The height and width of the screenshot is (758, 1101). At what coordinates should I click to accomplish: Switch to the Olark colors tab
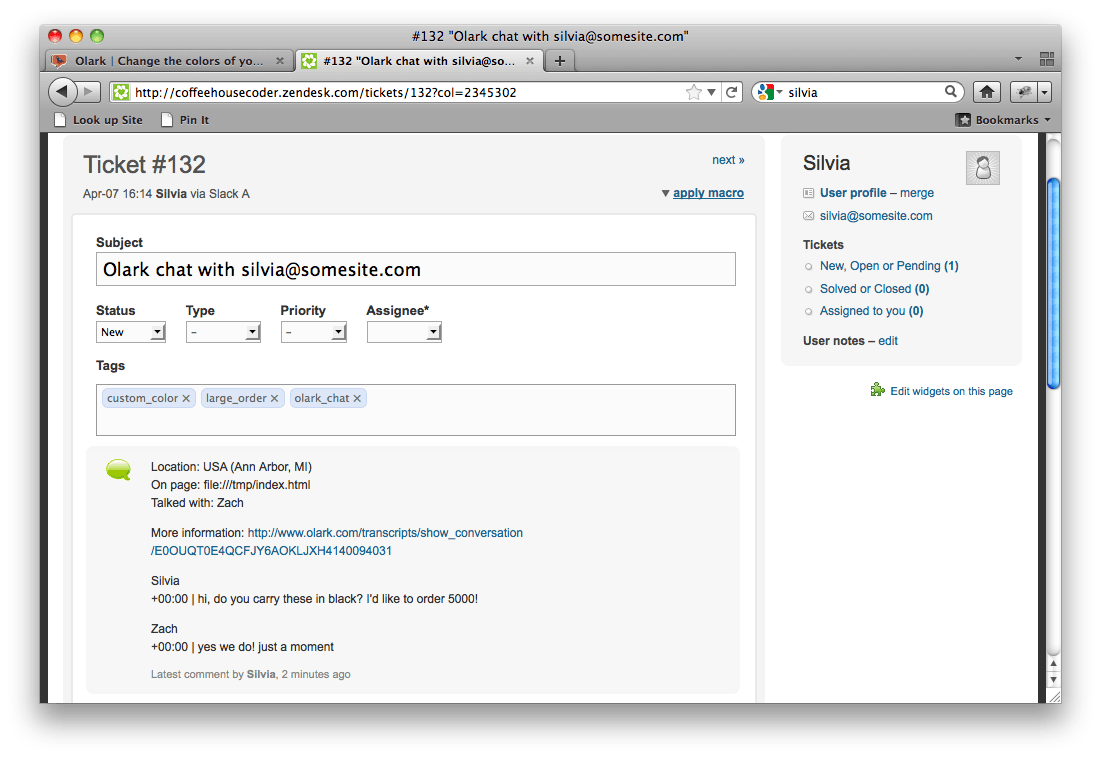pos(169,61)
